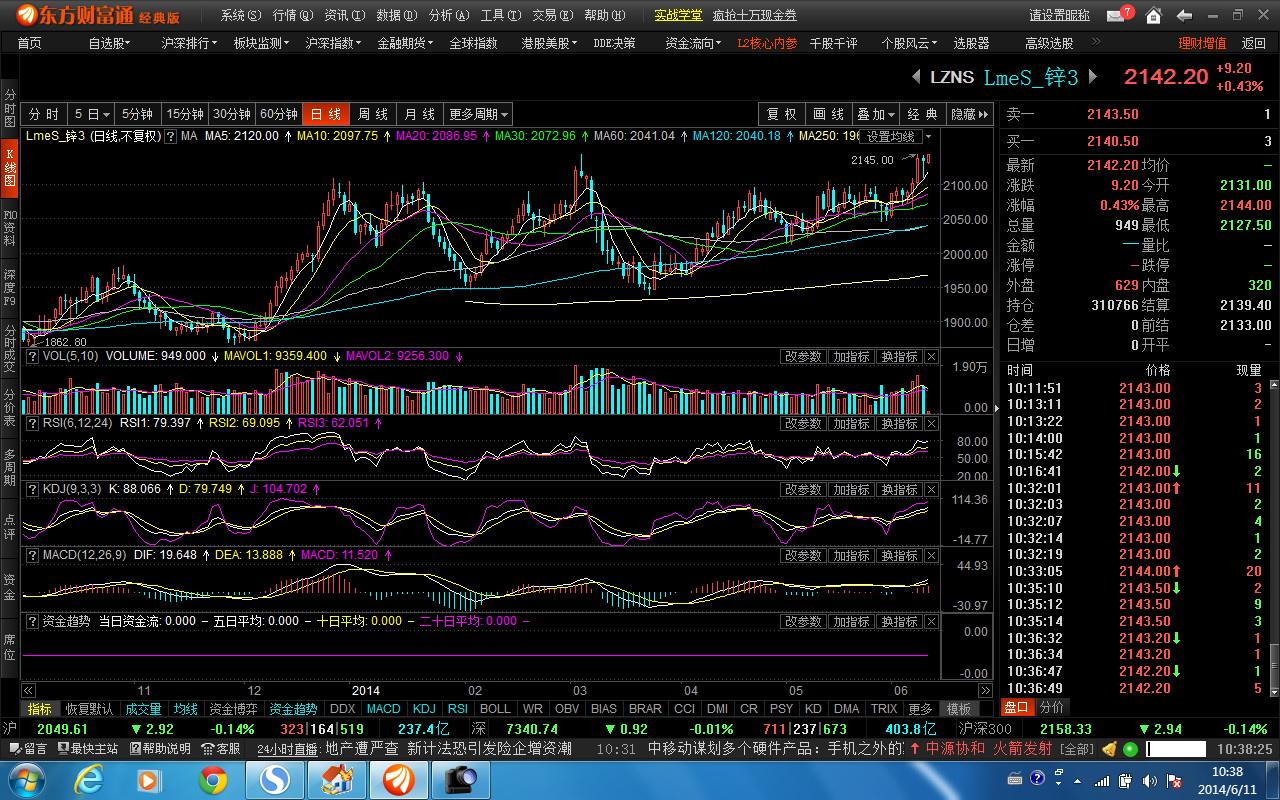Open help icon beside KDJ(9,3,3) label

(x=31, y=489)
